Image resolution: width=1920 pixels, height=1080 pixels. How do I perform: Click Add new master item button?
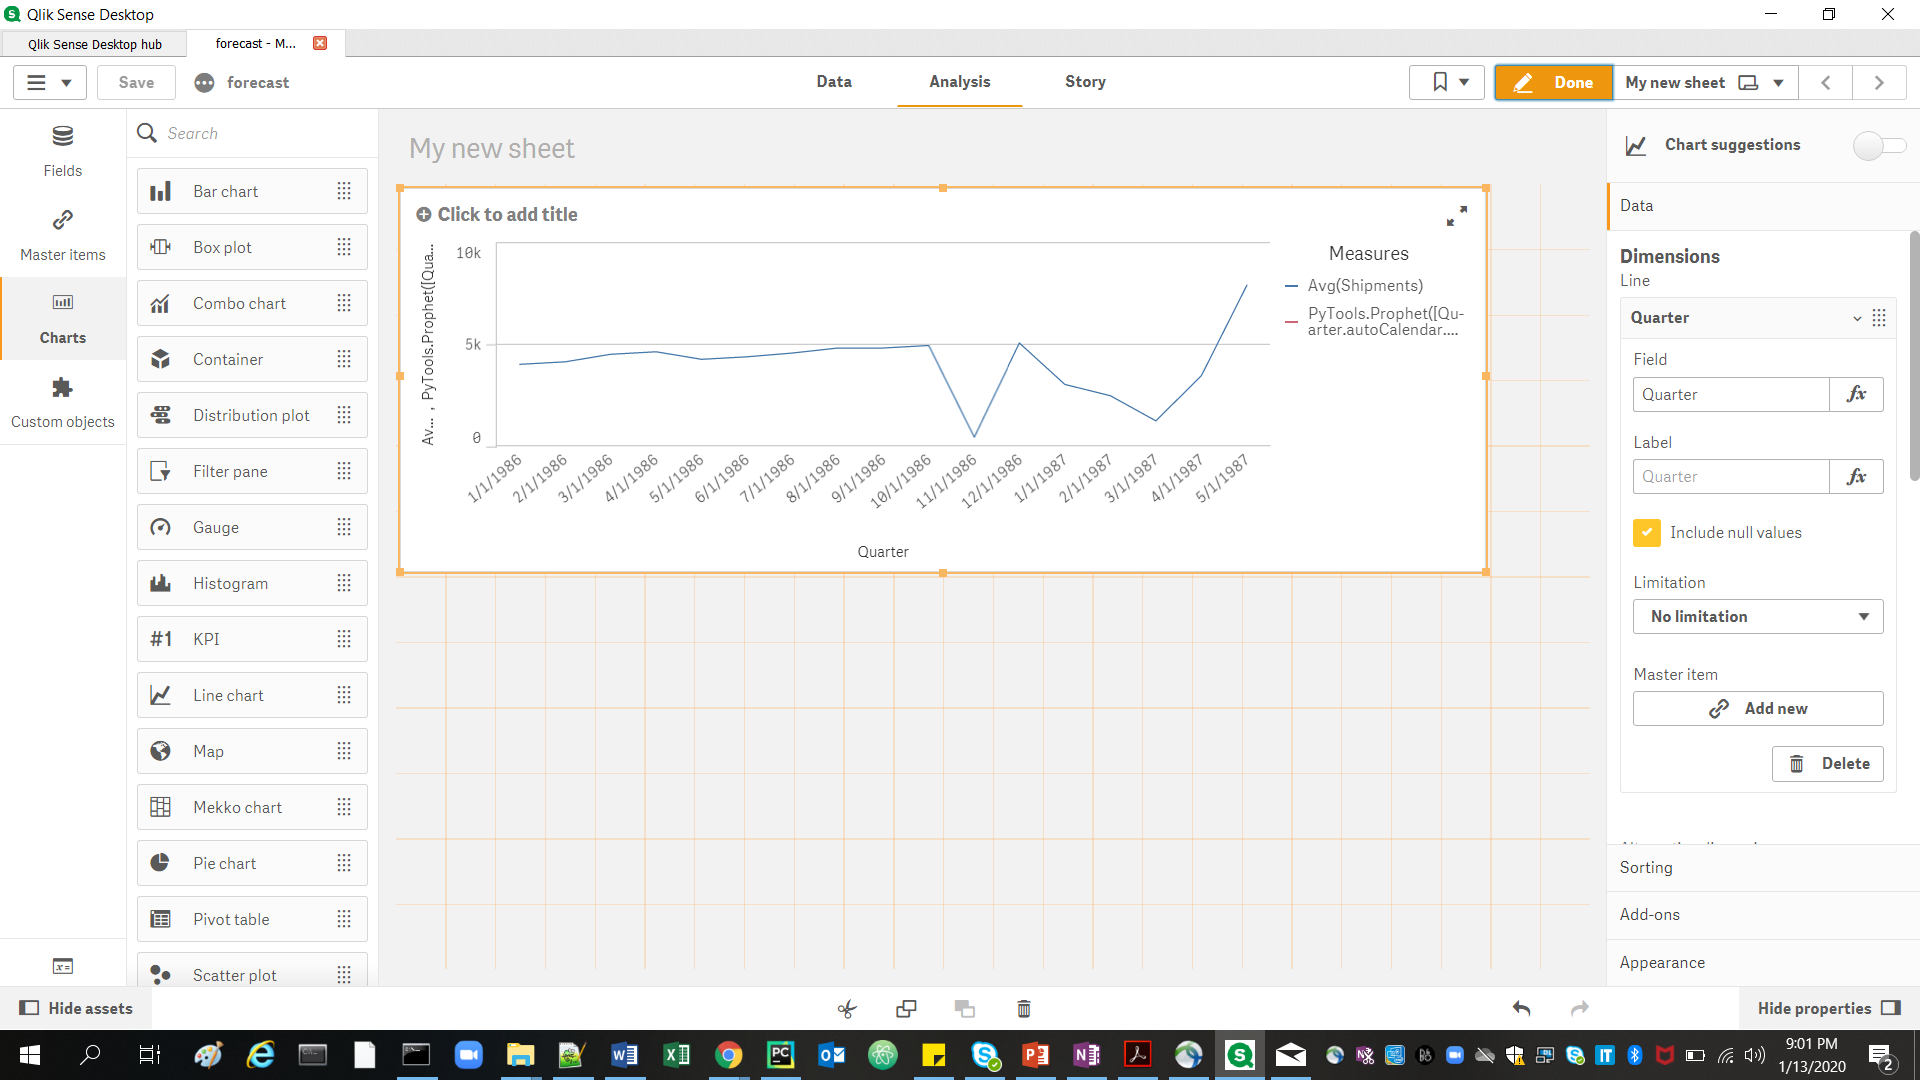(x=1757, y=708)
